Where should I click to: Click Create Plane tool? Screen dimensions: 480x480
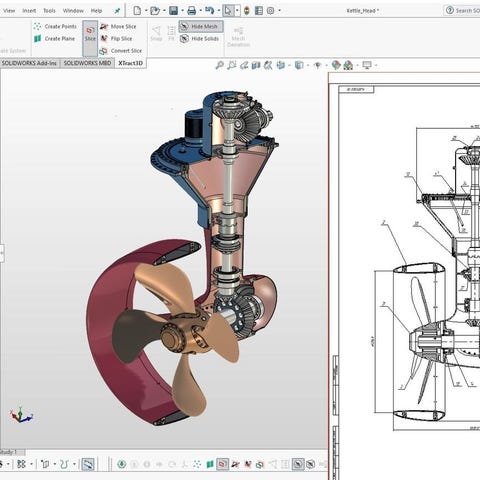tap(54, 39)
